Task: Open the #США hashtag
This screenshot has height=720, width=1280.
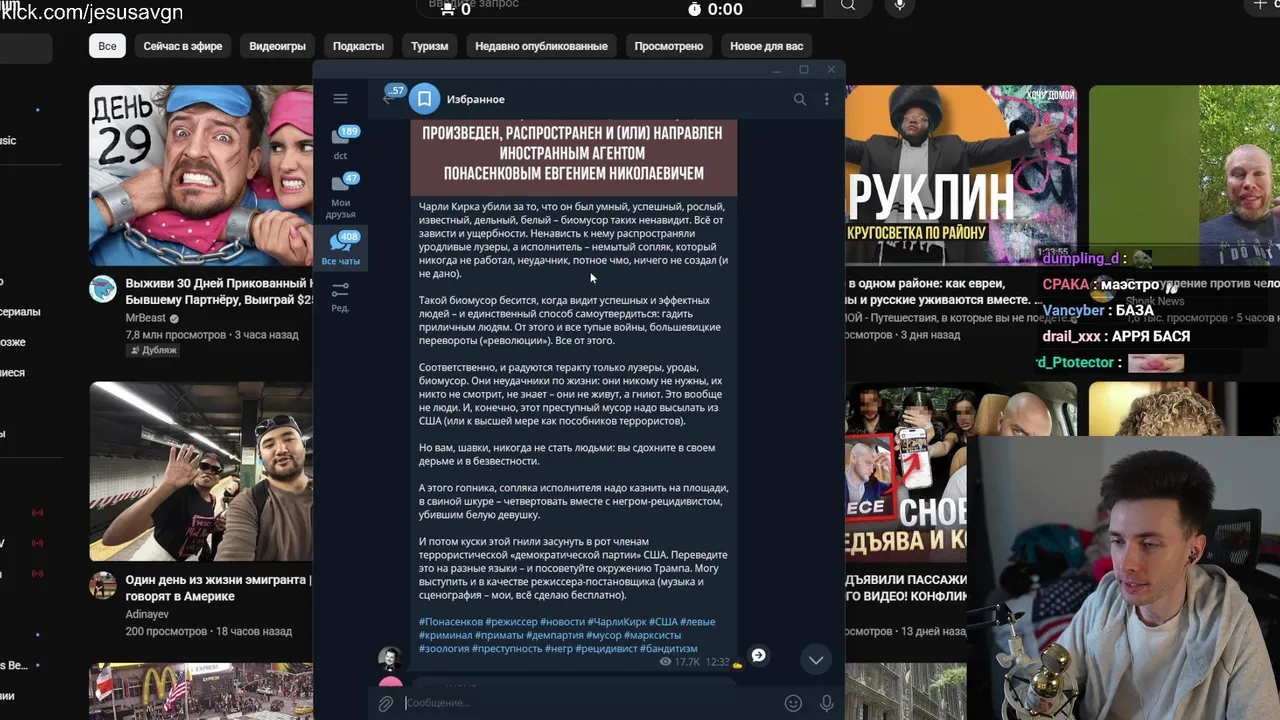Action: point(664,622)
